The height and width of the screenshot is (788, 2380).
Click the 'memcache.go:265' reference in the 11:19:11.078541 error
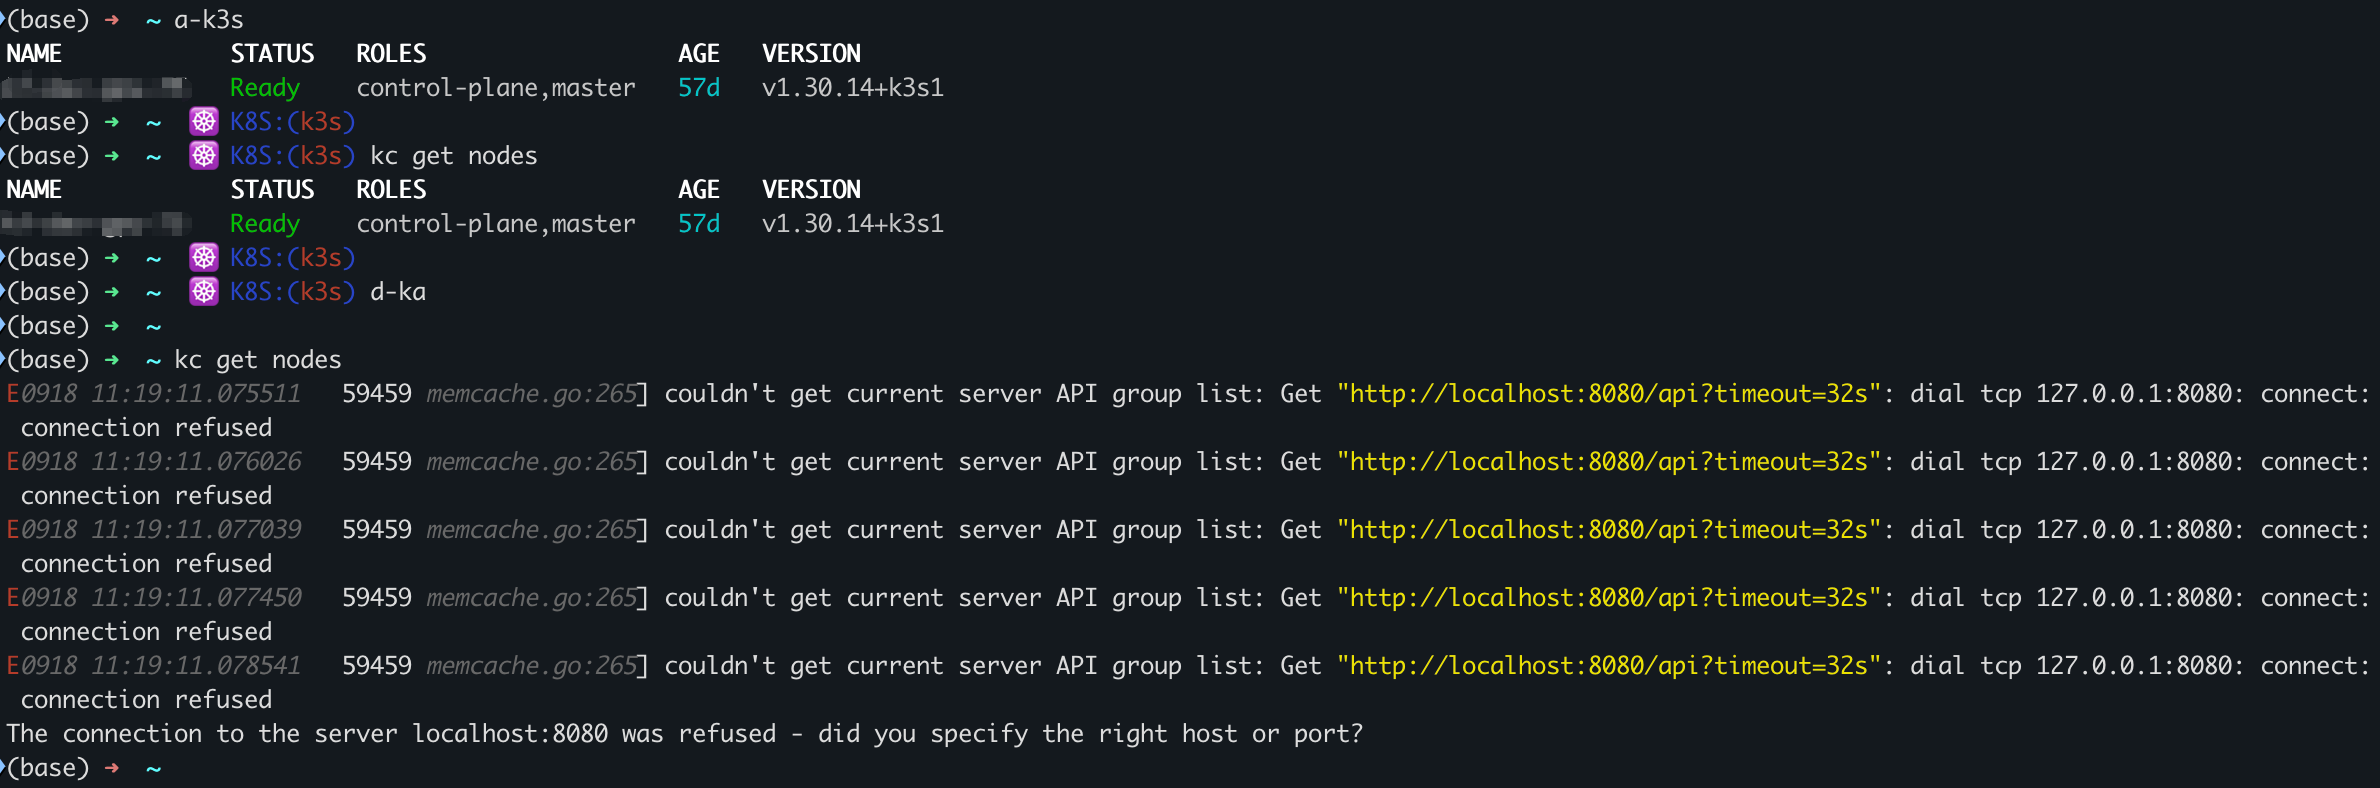pos(531,665)
